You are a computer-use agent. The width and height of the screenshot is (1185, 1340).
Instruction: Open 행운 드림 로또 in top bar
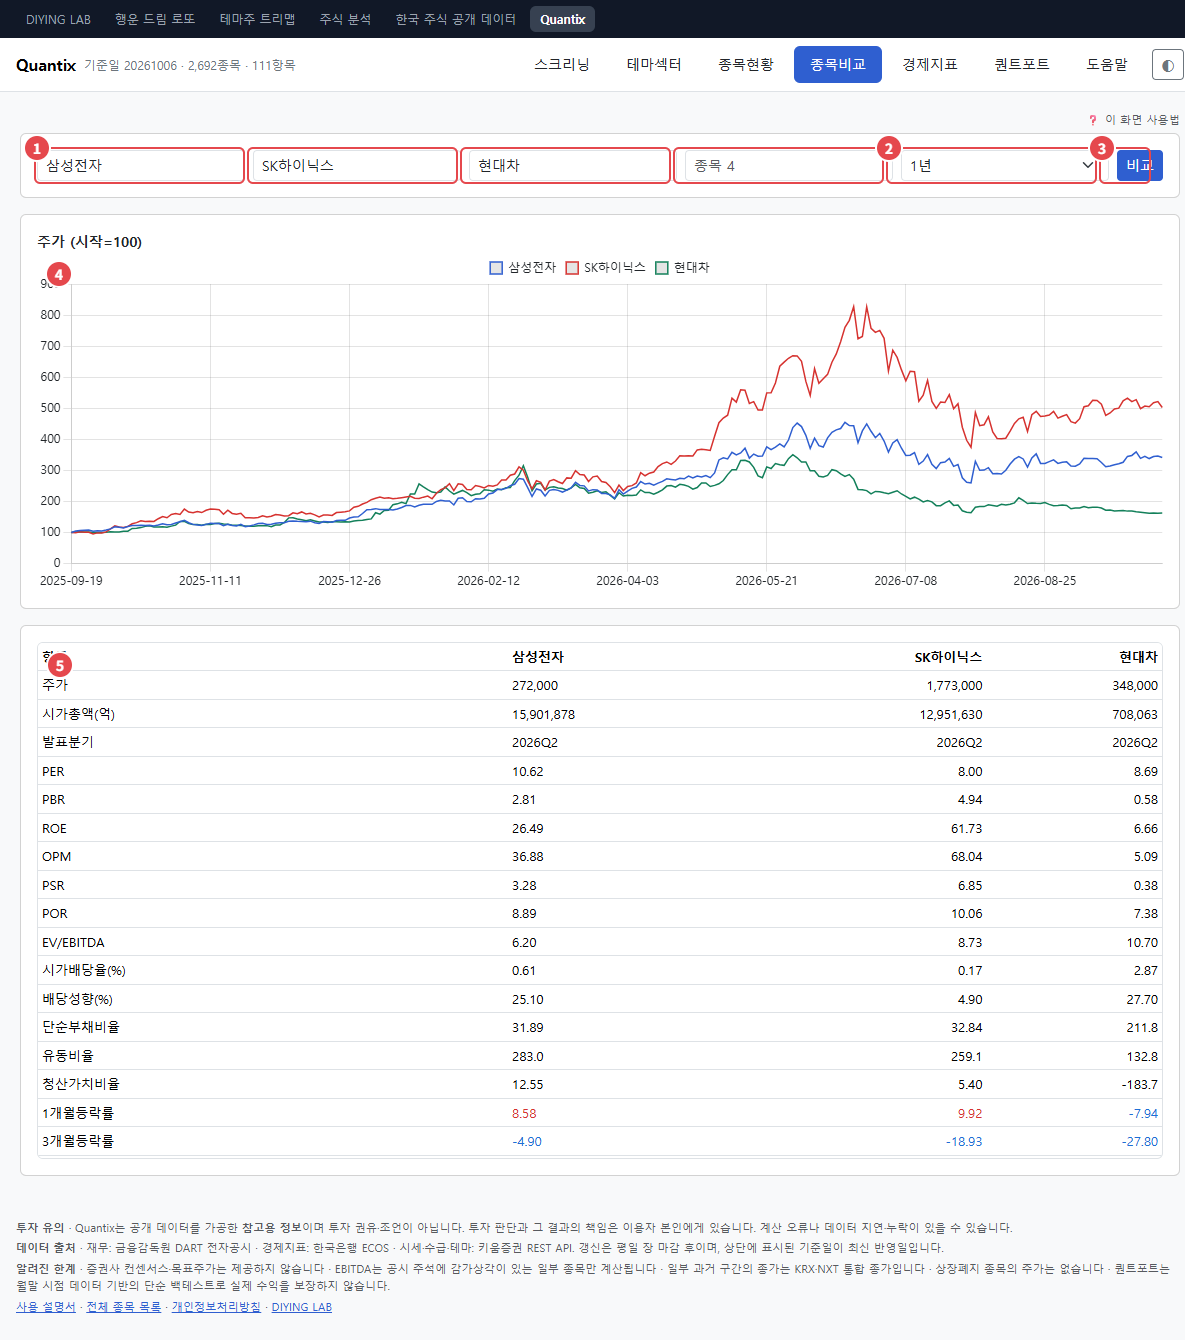(155, 19)
